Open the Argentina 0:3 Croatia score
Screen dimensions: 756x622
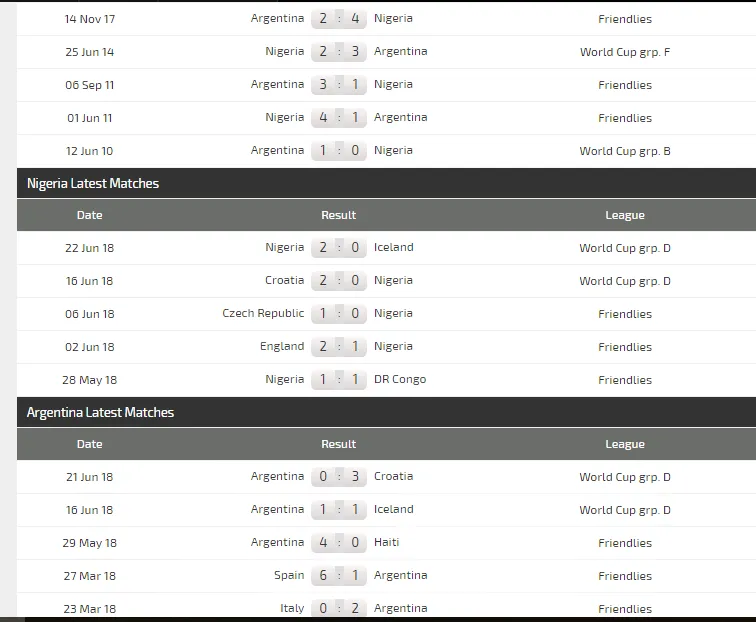(x=339, y=476)
